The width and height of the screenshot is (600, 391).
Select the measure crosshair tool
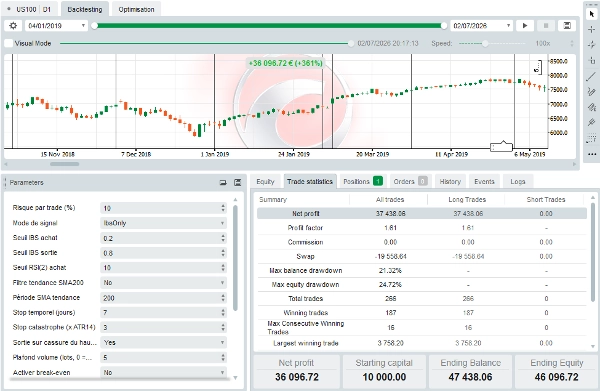592,60
